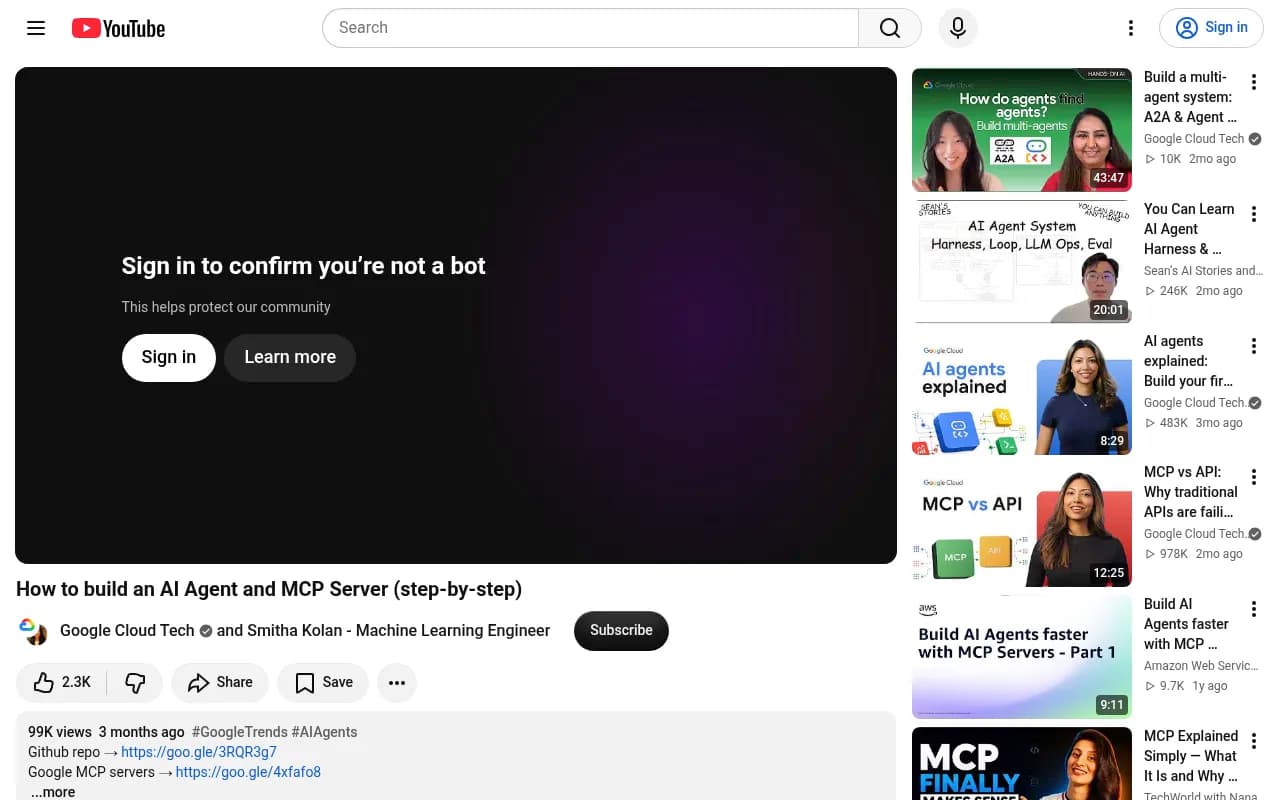The height and width of the screenshot is (800, 1280).
Task: Open the Github repo goo.gle/3RQR3g7 link
Action: coord(199,752)
